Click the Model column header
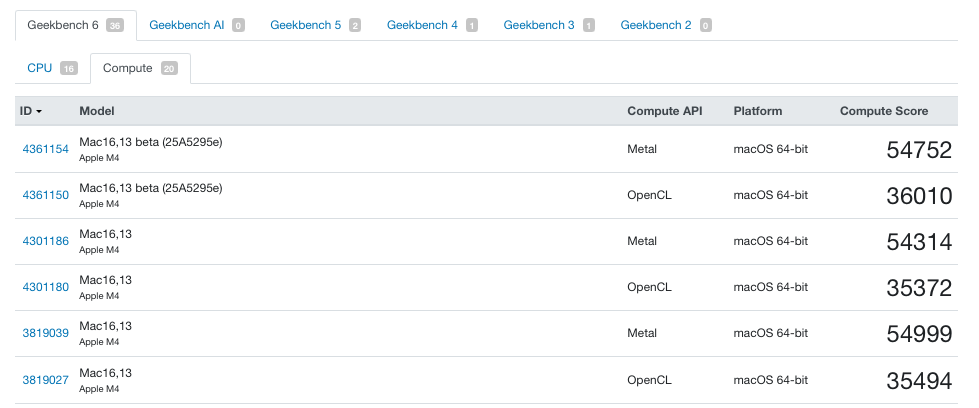979x408 pixels. click(x=98, y=111)
